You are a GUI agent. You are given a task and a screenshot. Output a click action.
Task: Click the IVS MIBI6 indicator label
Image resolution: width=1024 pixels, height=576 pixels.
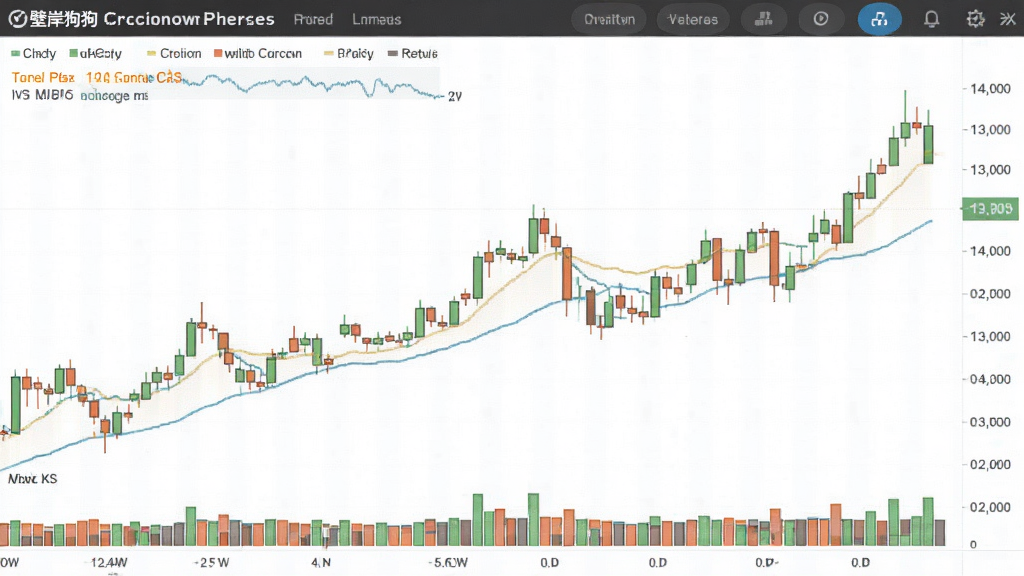(x=42, y=95)
